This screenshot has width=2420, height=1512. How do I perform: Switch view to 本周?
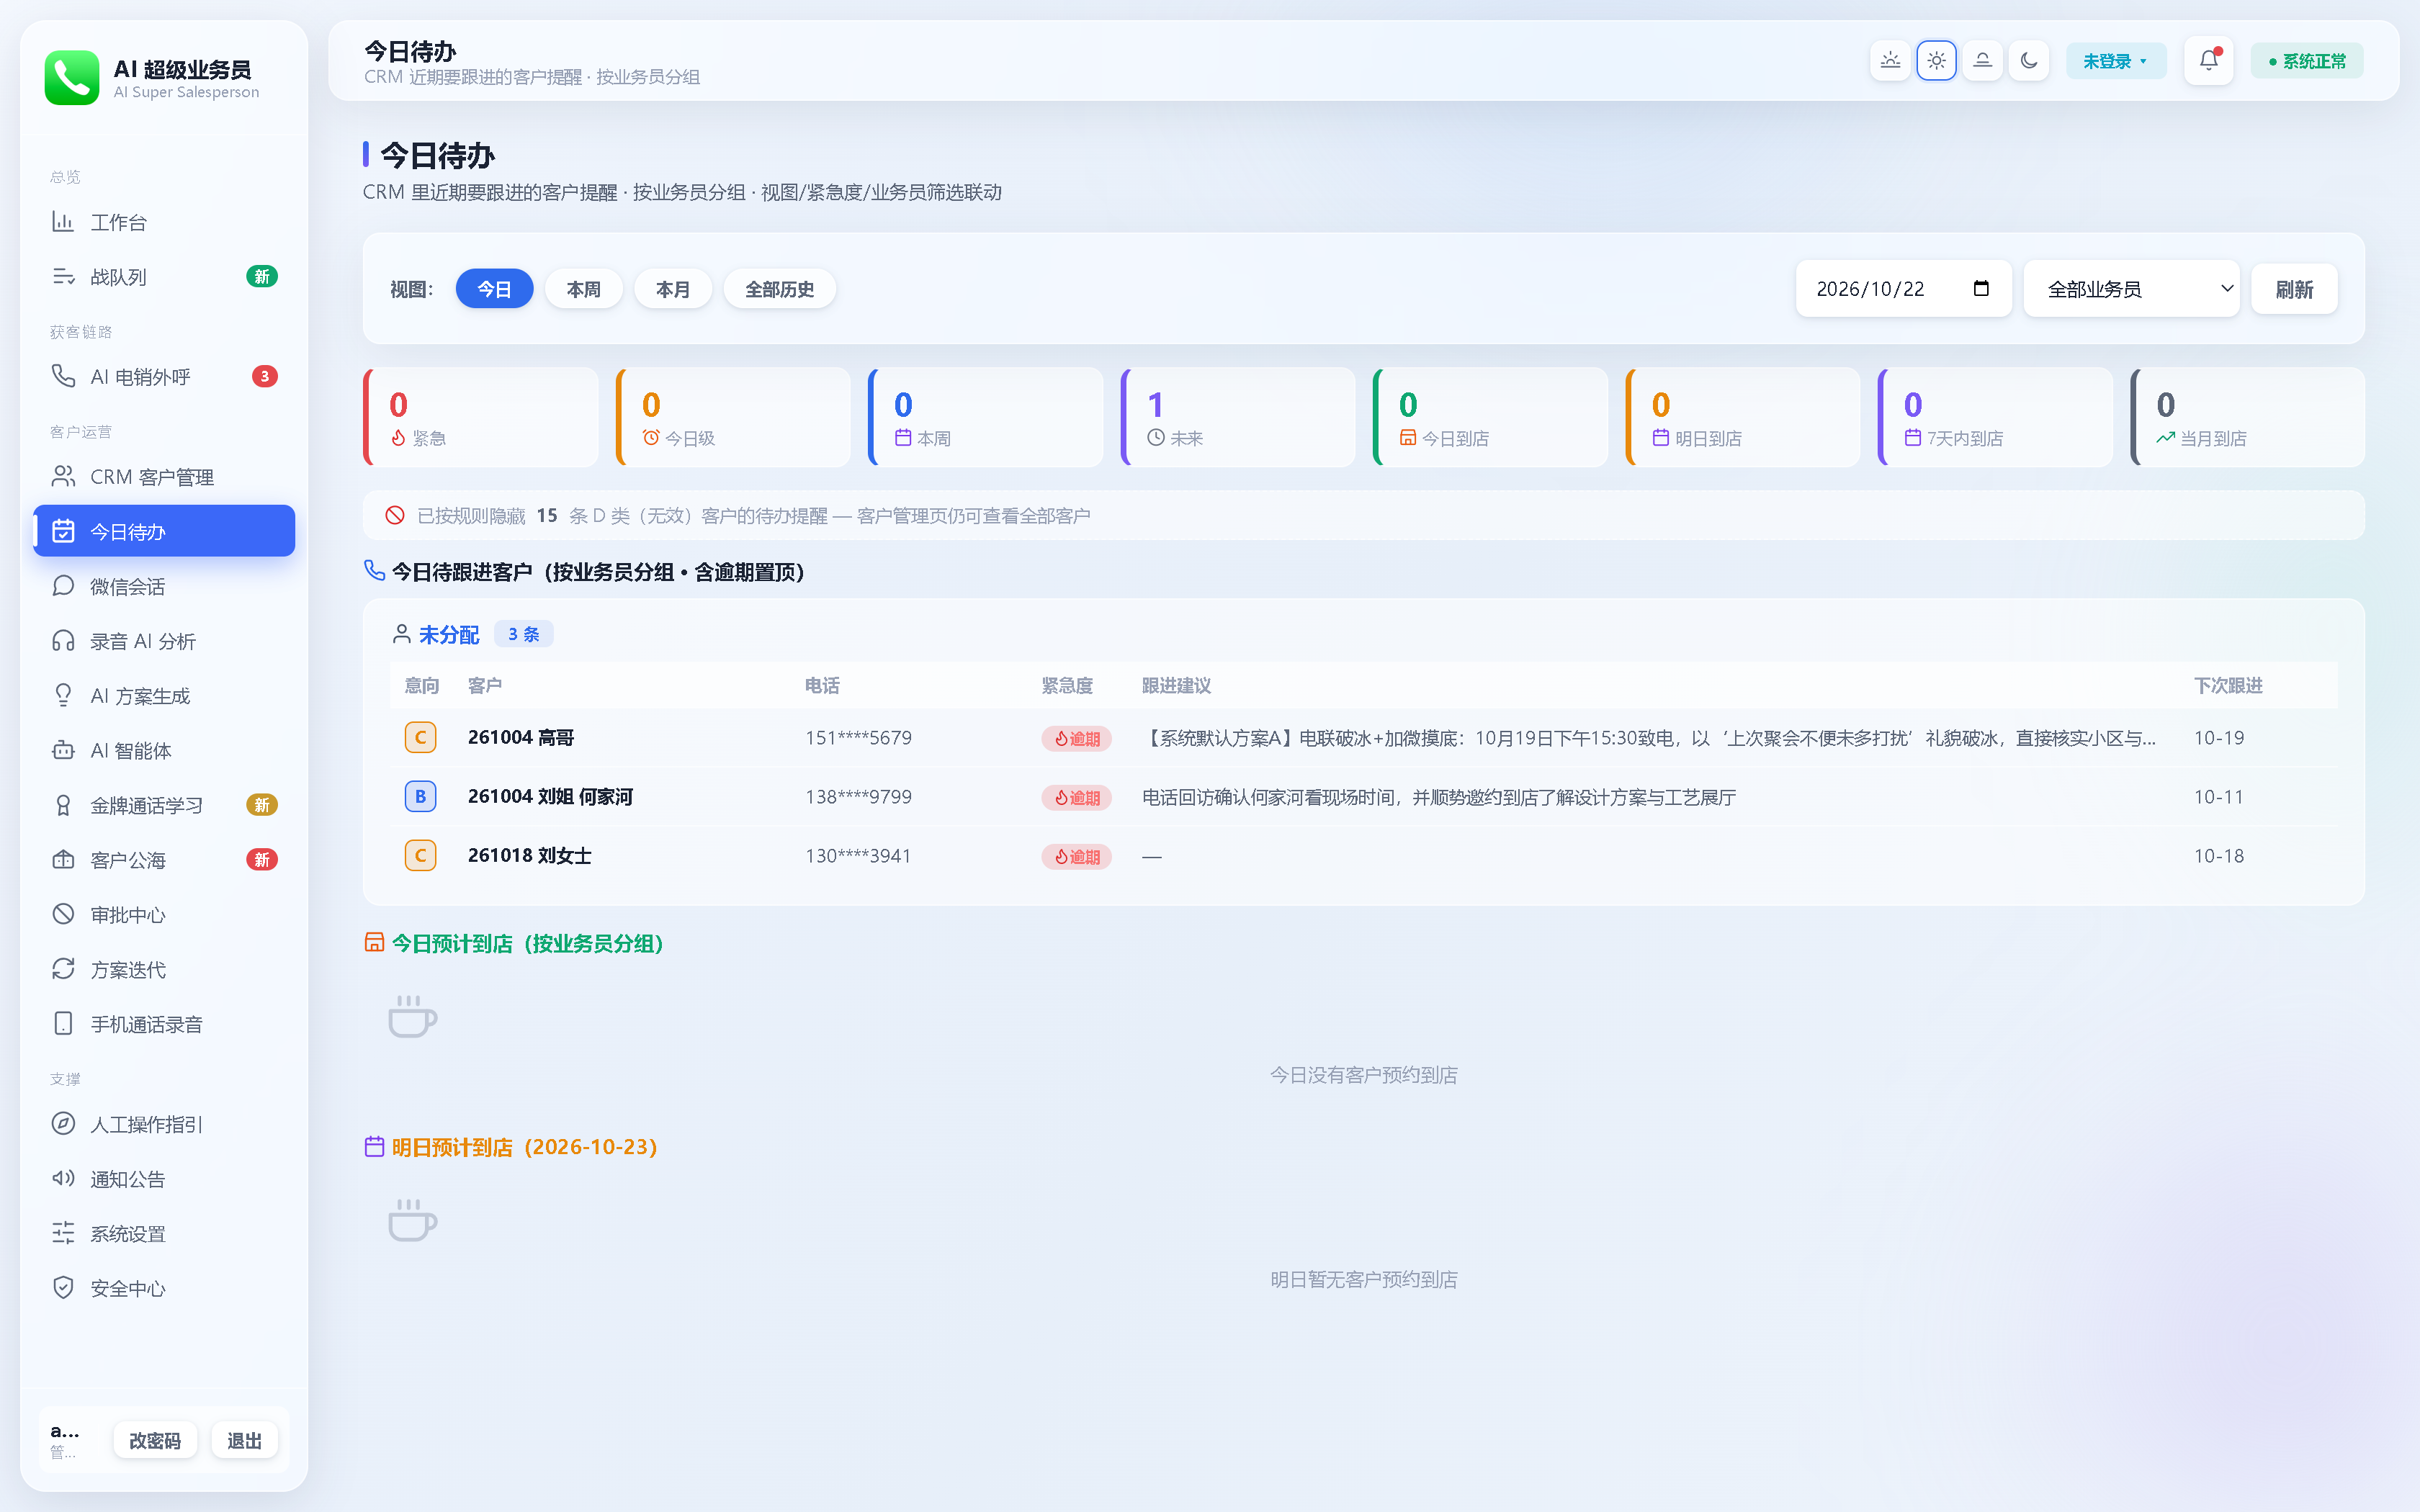point(584,289)
